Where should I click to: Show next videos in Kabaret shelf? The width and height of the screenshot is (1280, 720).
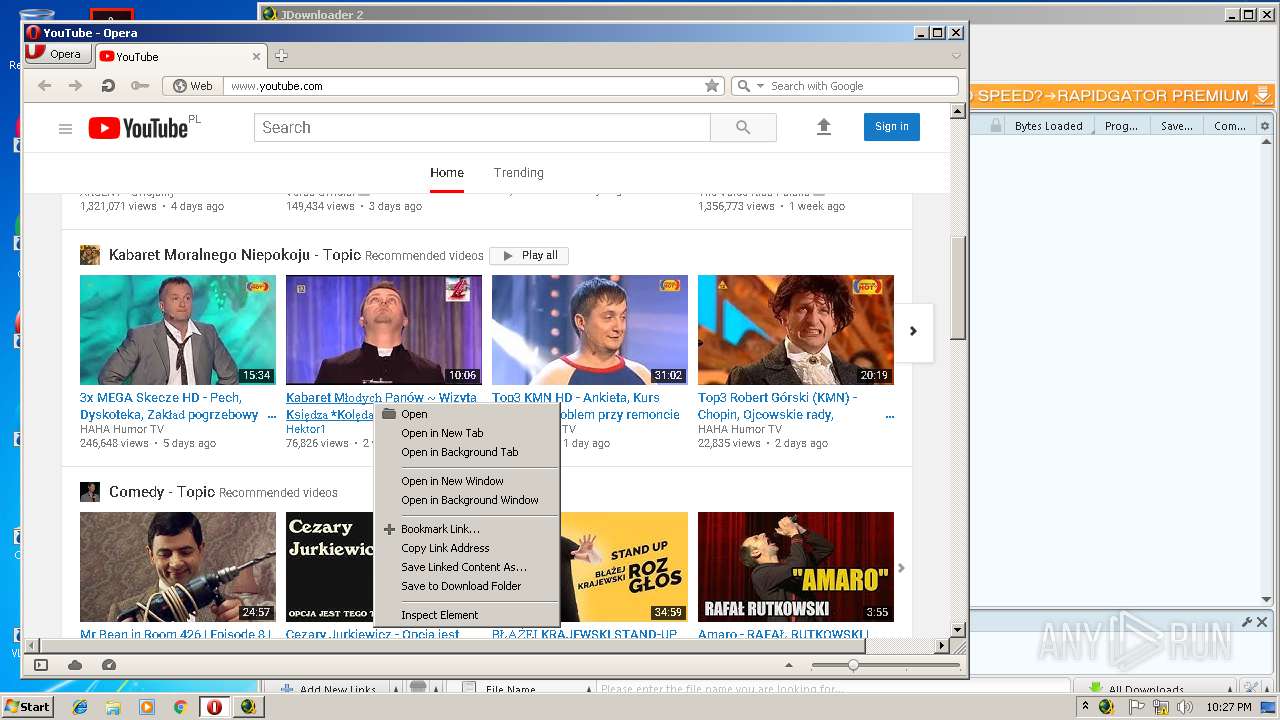point(913,331)
